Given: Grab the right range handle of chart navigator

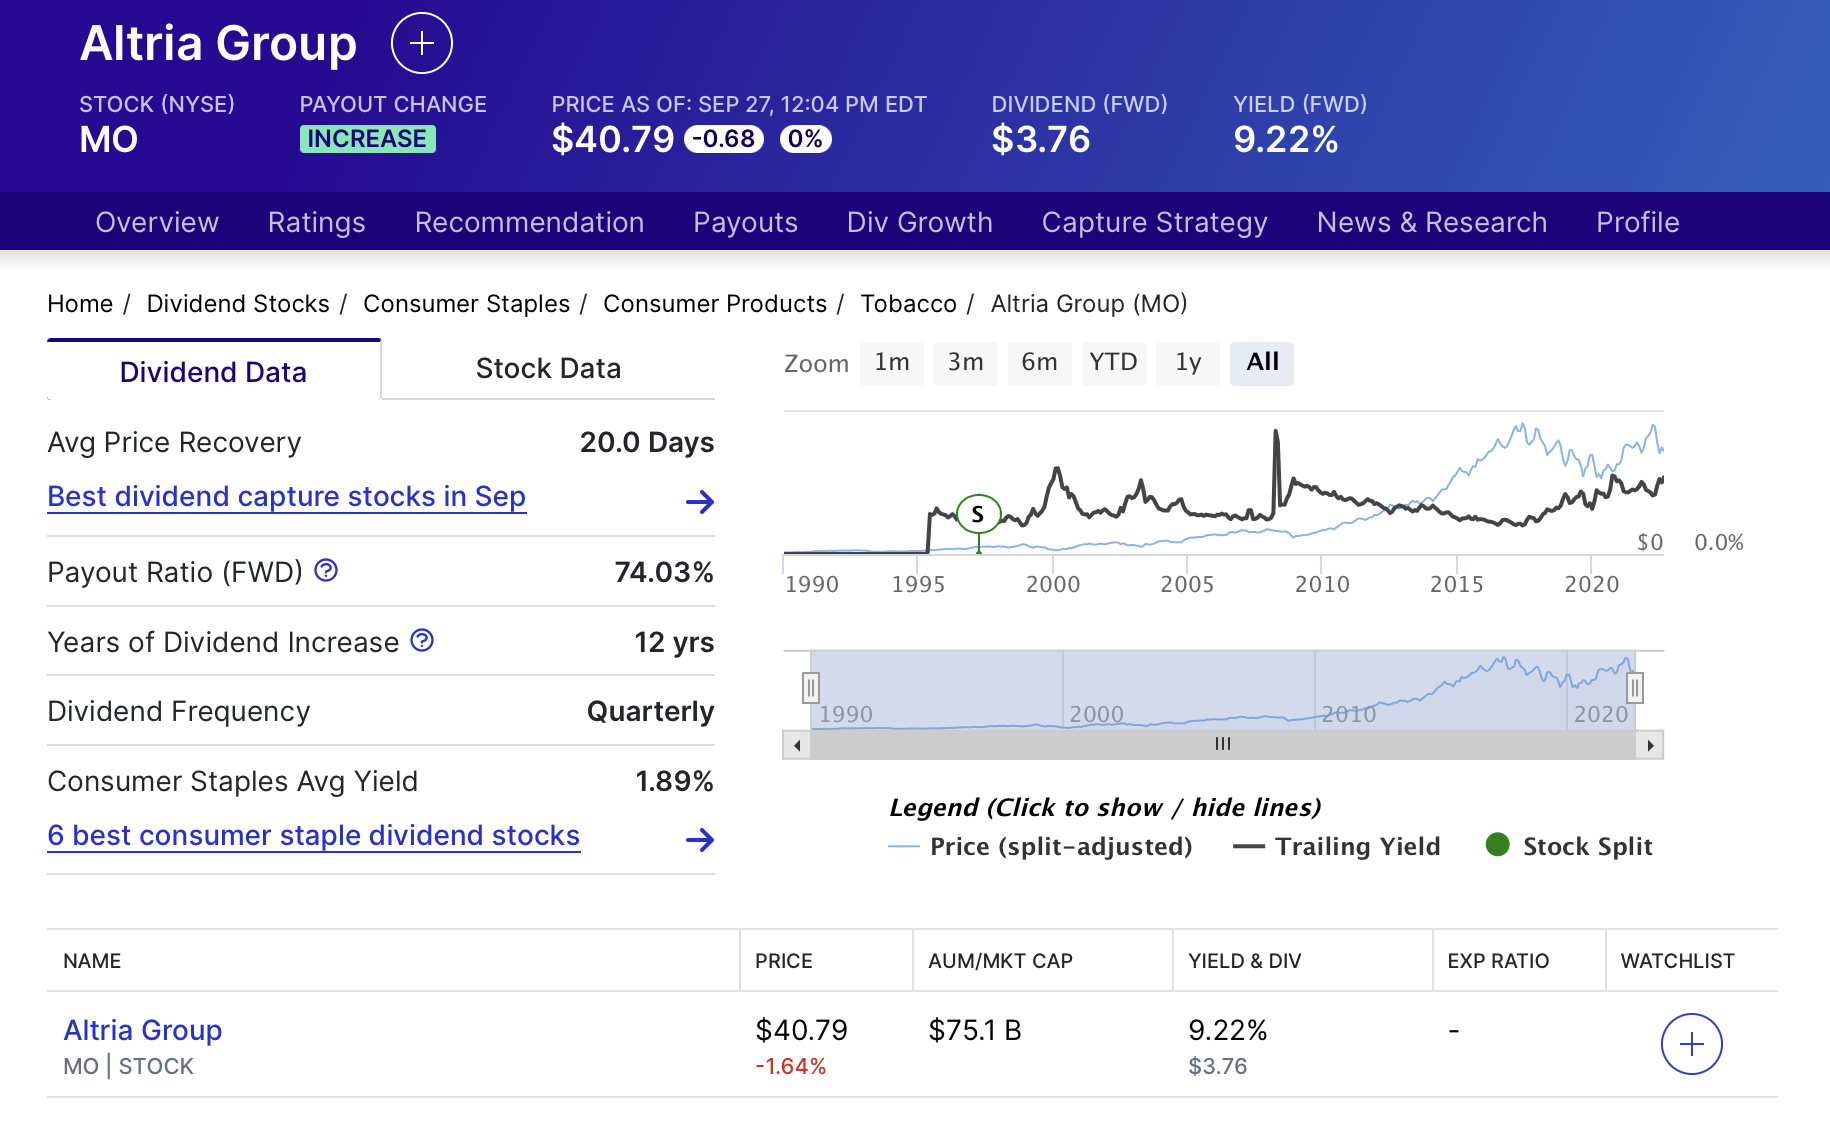Looking at the screenshot, I should 1635,687.
